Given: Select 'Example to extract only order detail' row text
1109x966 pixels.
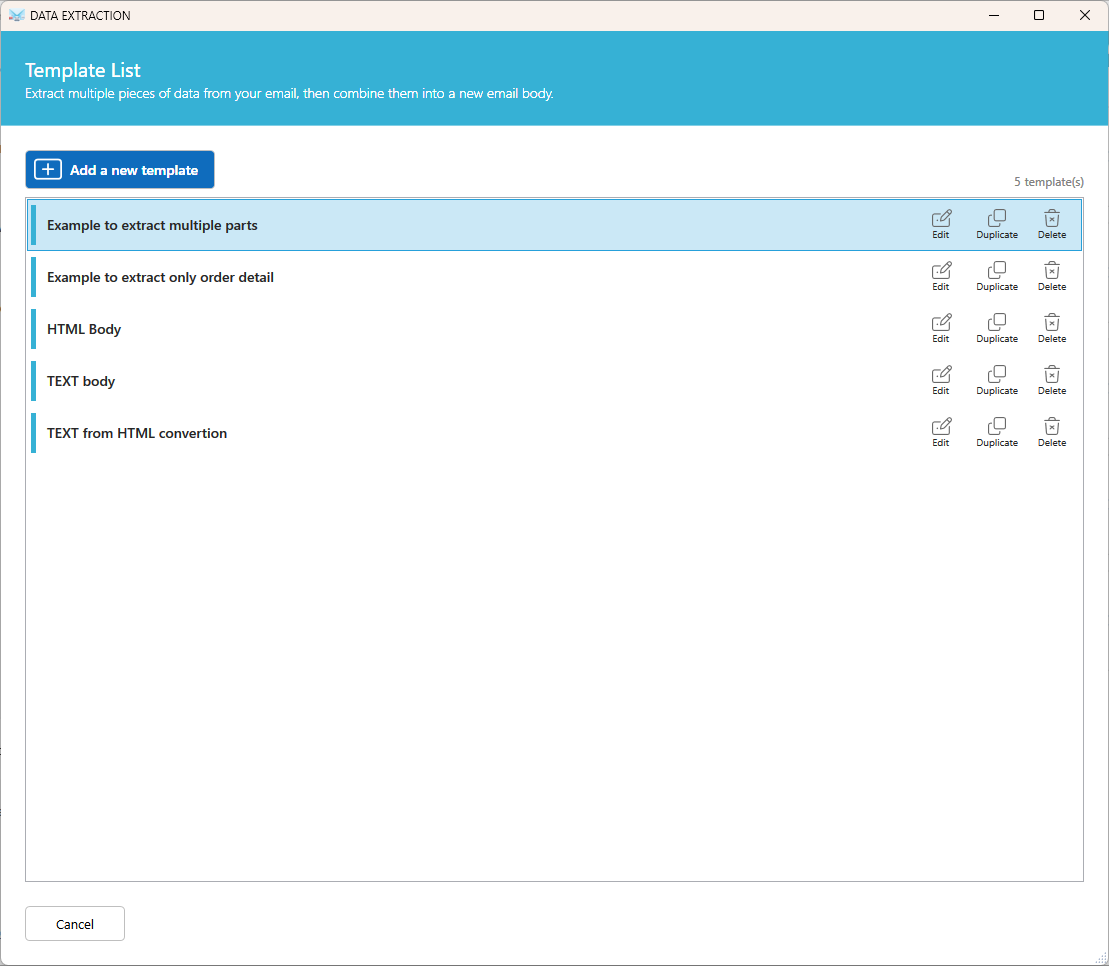Looking at the screenshot, I should pyautogui.click(x=161, y=277).
